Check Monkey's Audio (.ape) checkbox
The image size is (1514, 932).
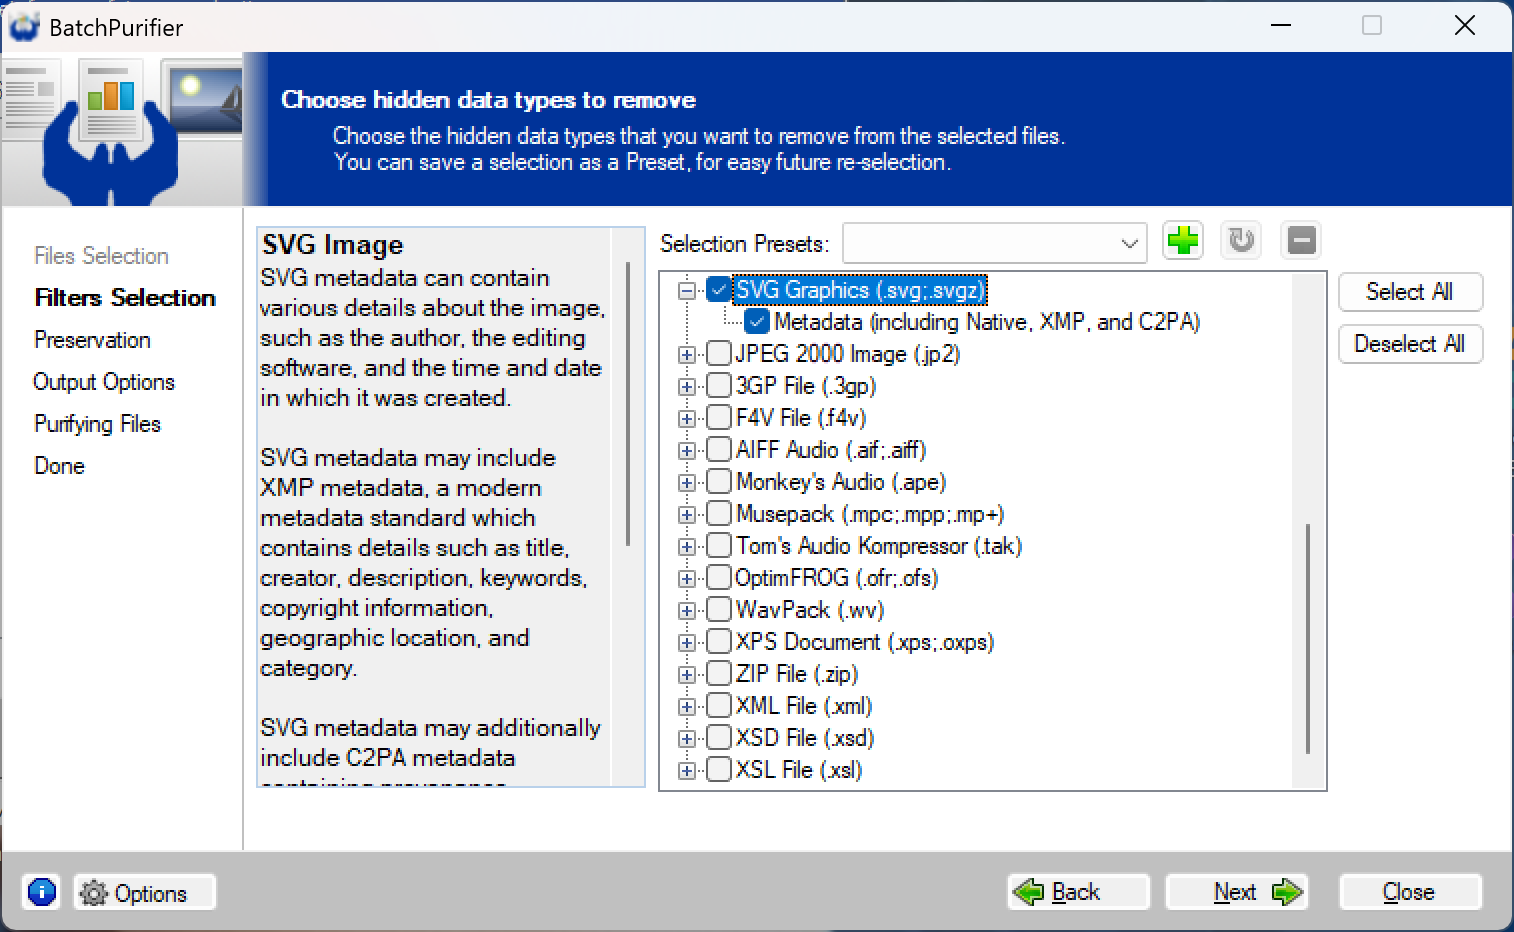pyautogui.click(x=718, y=482)
